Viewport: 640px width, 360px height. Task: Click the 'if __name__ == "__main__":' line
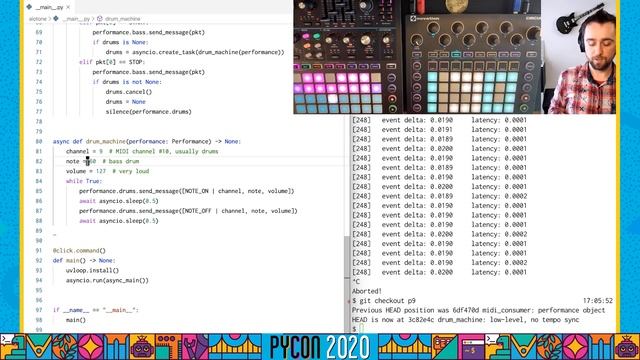96,310
